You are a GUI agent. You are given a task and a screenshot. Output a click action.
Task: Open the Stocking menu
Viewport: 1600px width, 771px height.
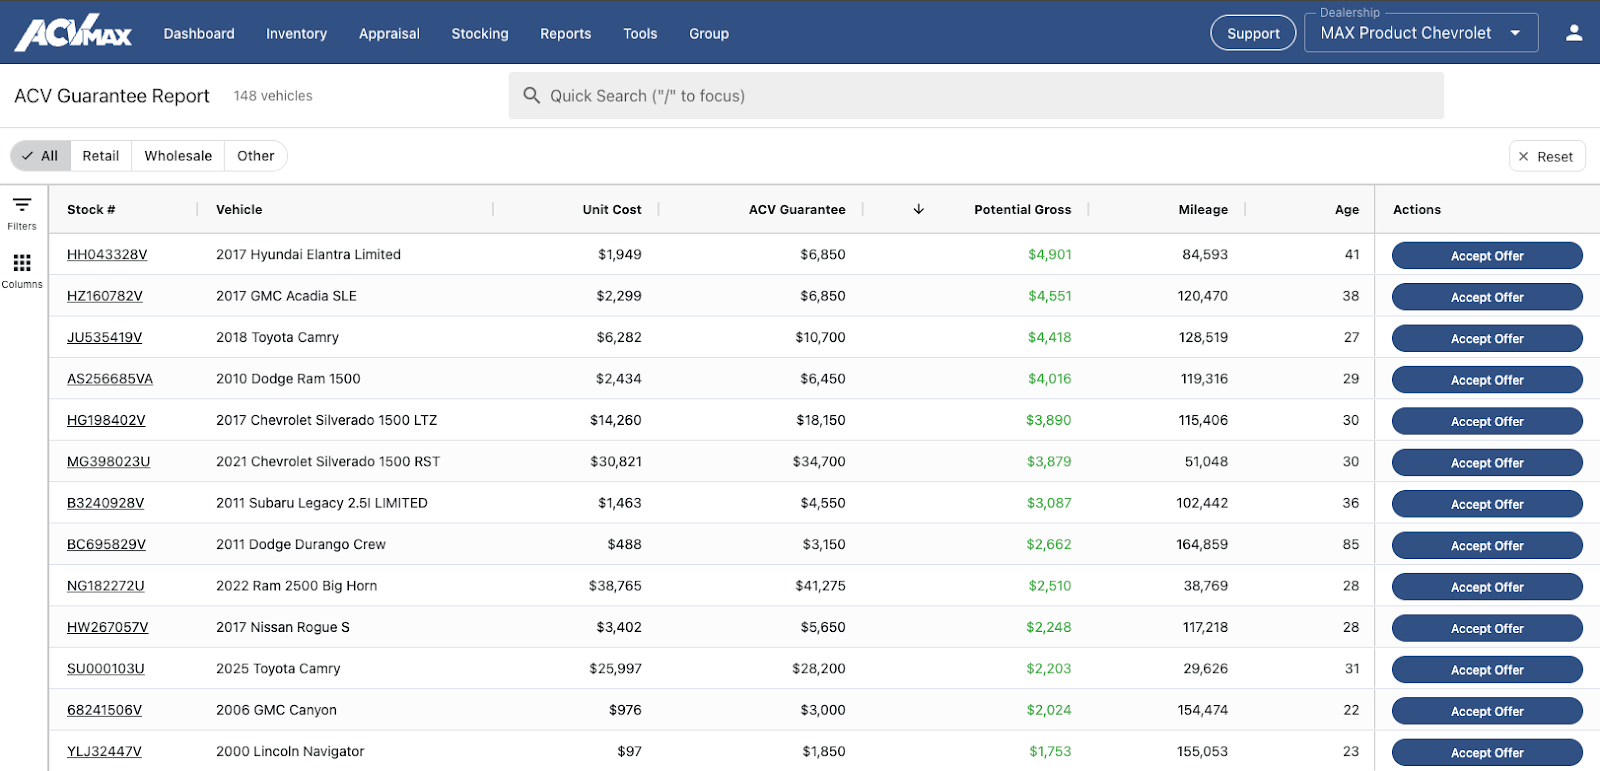click(480, 33)
